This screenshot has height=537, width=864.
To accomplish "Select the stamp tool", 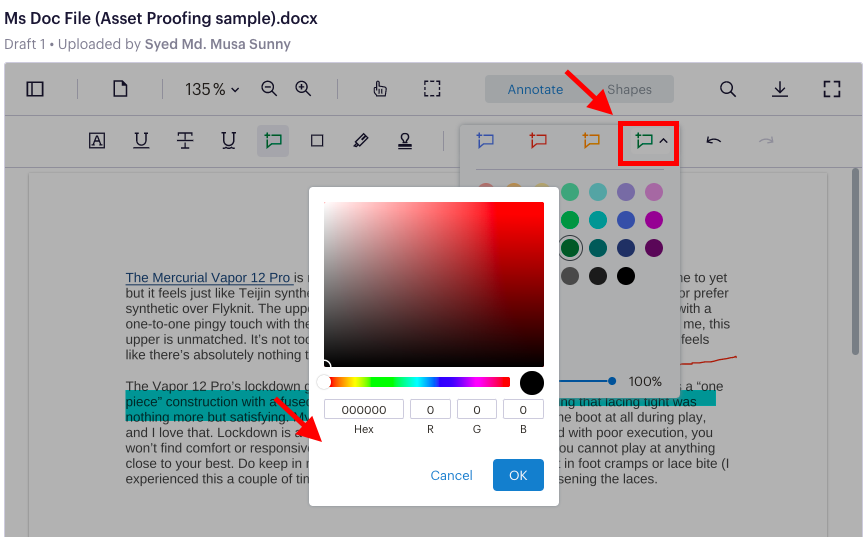I will click(405, 140).
